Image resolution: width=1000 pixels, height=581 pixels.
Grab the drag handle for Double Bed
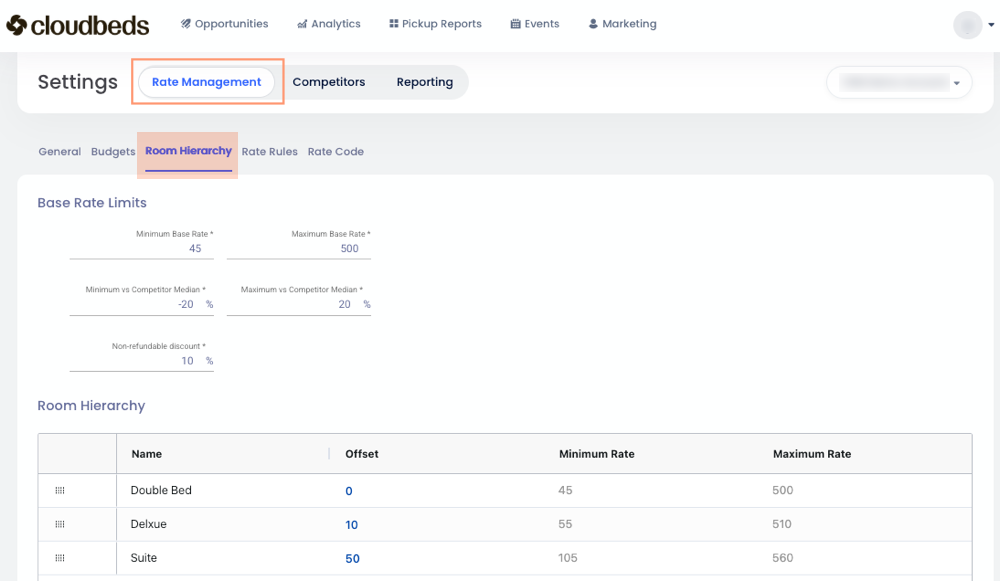tap(60, 490)
